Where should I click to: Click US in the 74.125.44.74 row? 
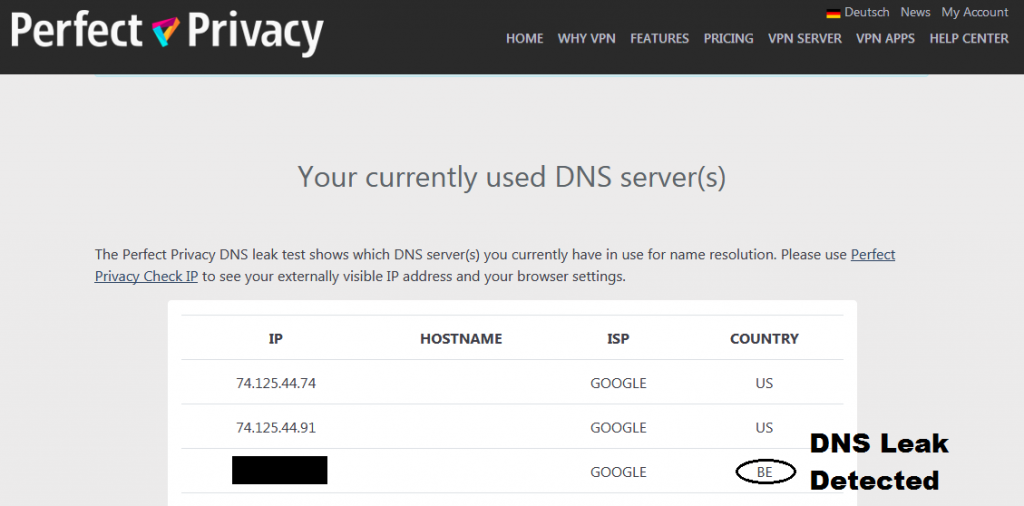coord(764,383)
